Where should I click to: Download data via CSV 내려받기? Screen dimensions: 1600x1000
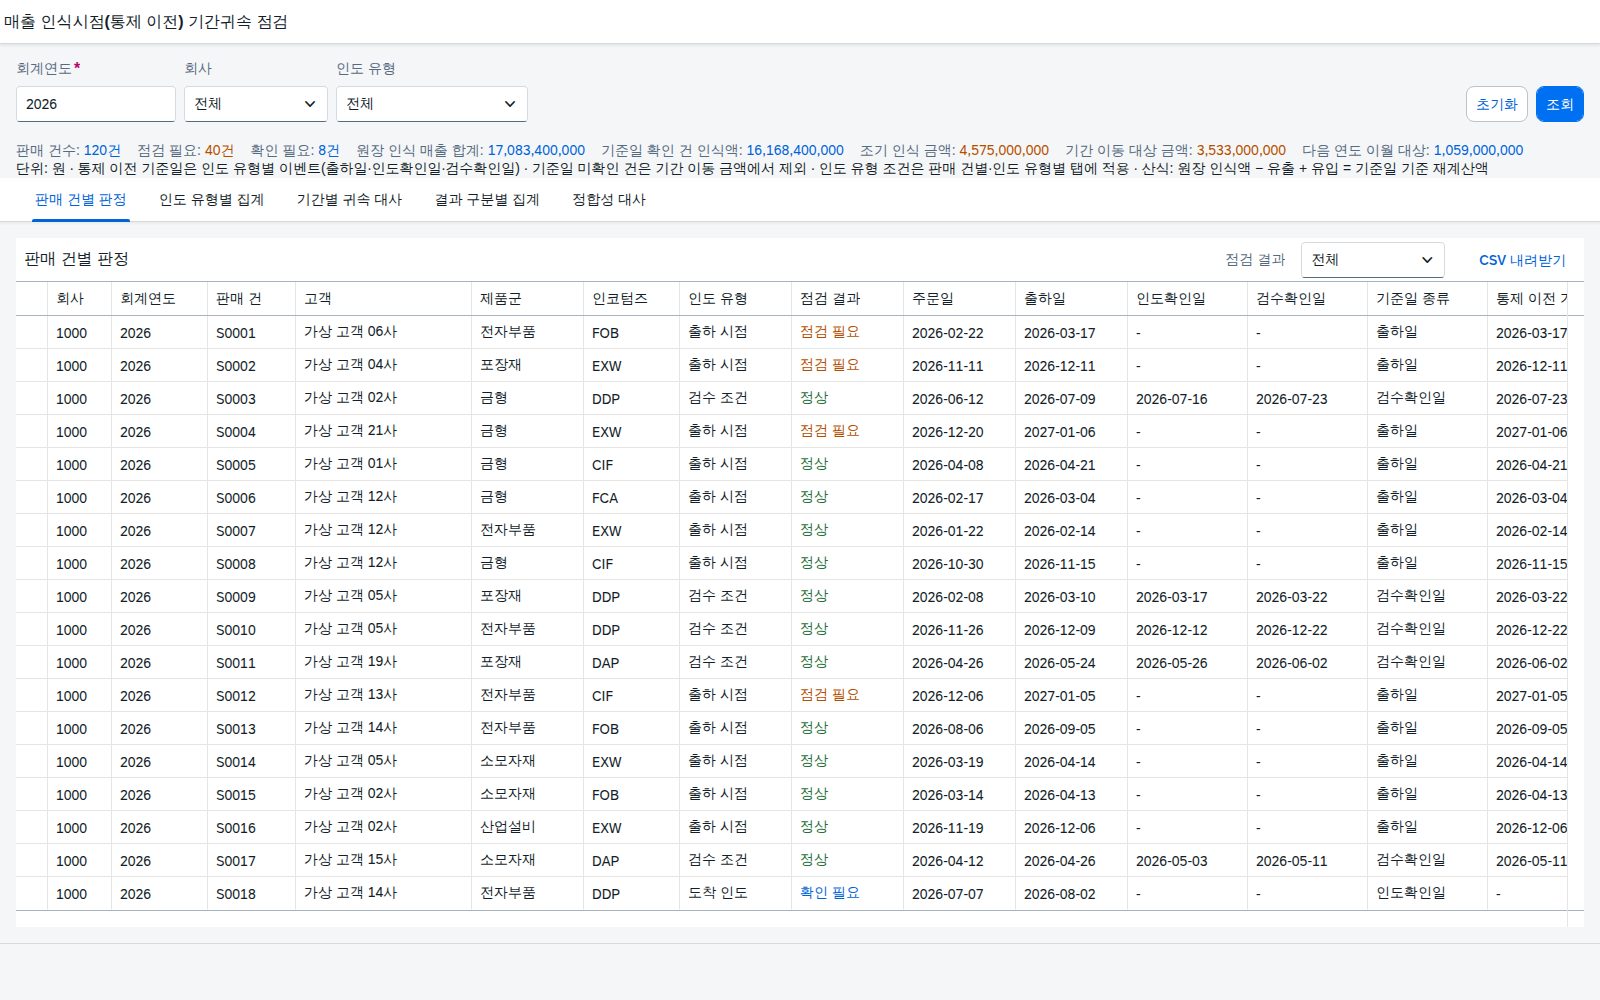[x=1522, y=260]
